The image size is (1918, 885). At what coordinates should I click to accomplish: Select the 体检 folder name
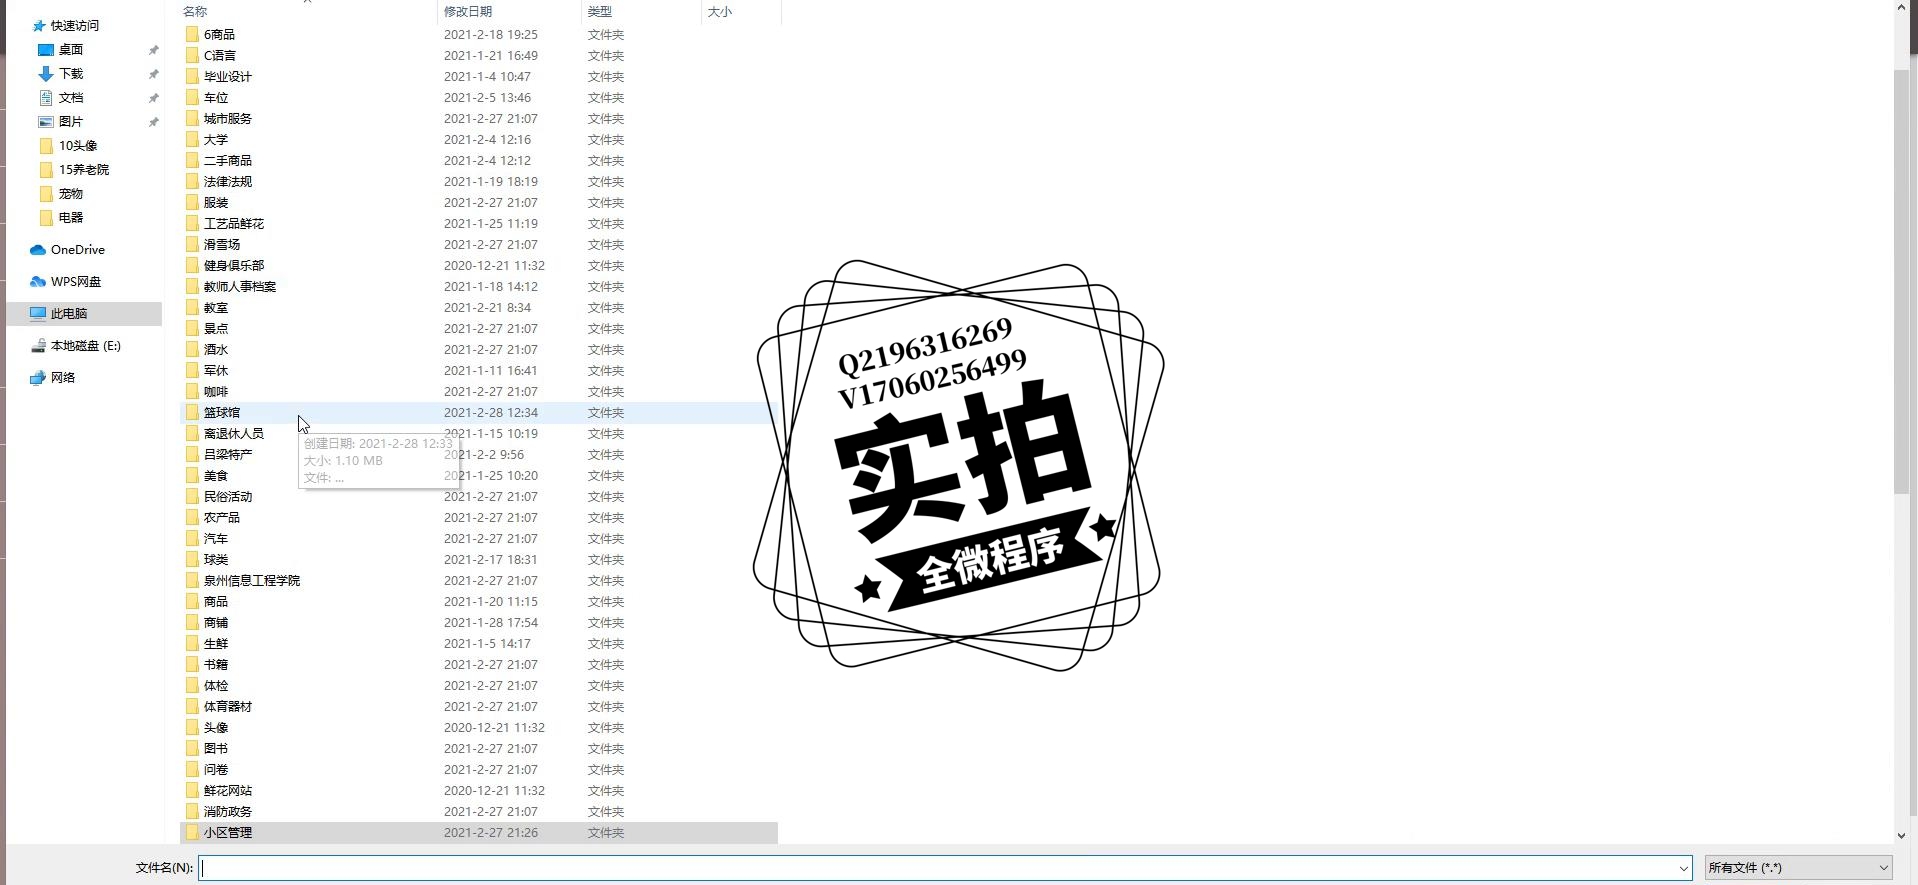[215, 685]
